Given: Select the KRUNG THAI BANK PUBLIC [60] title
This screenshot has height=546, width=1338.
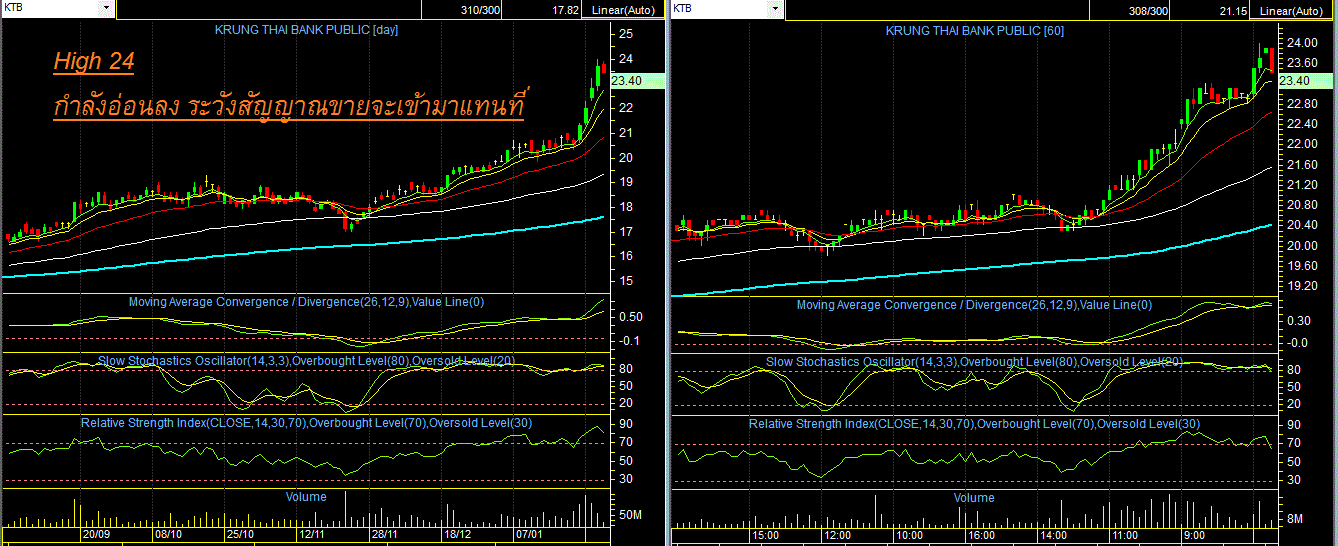Looking at the screenshot, I should pyautogui.click(x=974, y=31).
